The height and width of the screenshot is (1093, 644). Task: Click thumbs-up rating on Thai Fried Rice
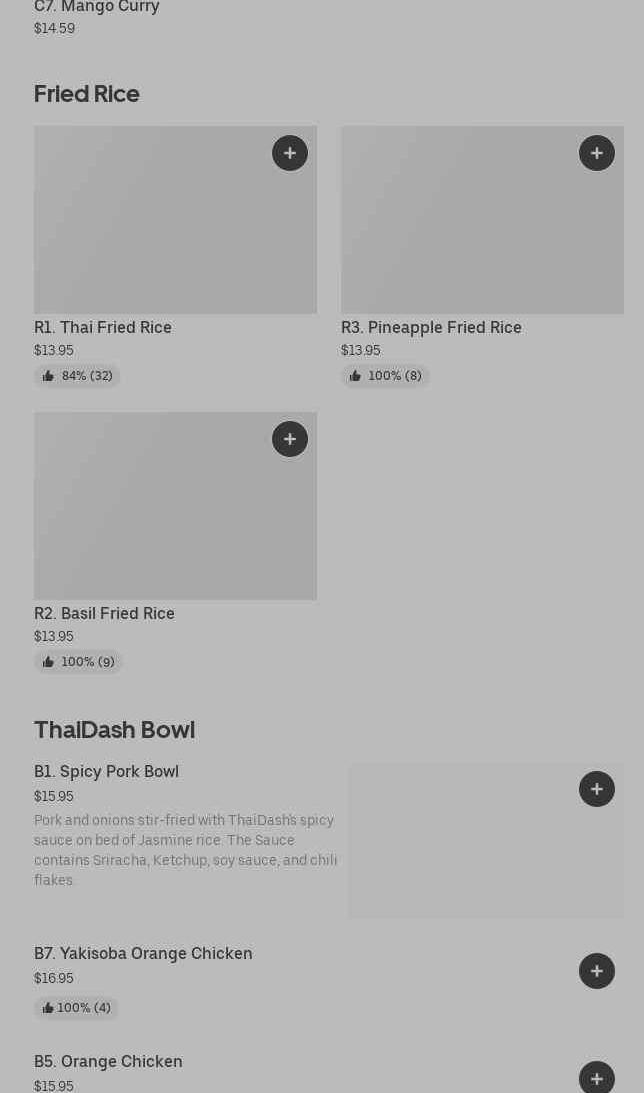pyautogui.click(x=77, y=376)
